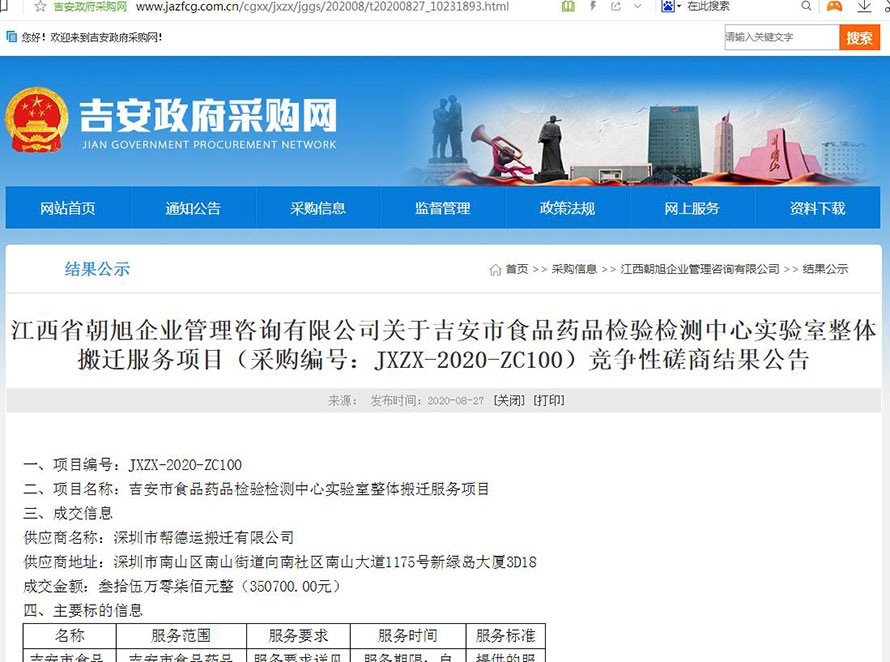The width and height of the screenshot is (890, 662).
Task: Click the welcome message icon at top left
Action: tap(12, 38)
